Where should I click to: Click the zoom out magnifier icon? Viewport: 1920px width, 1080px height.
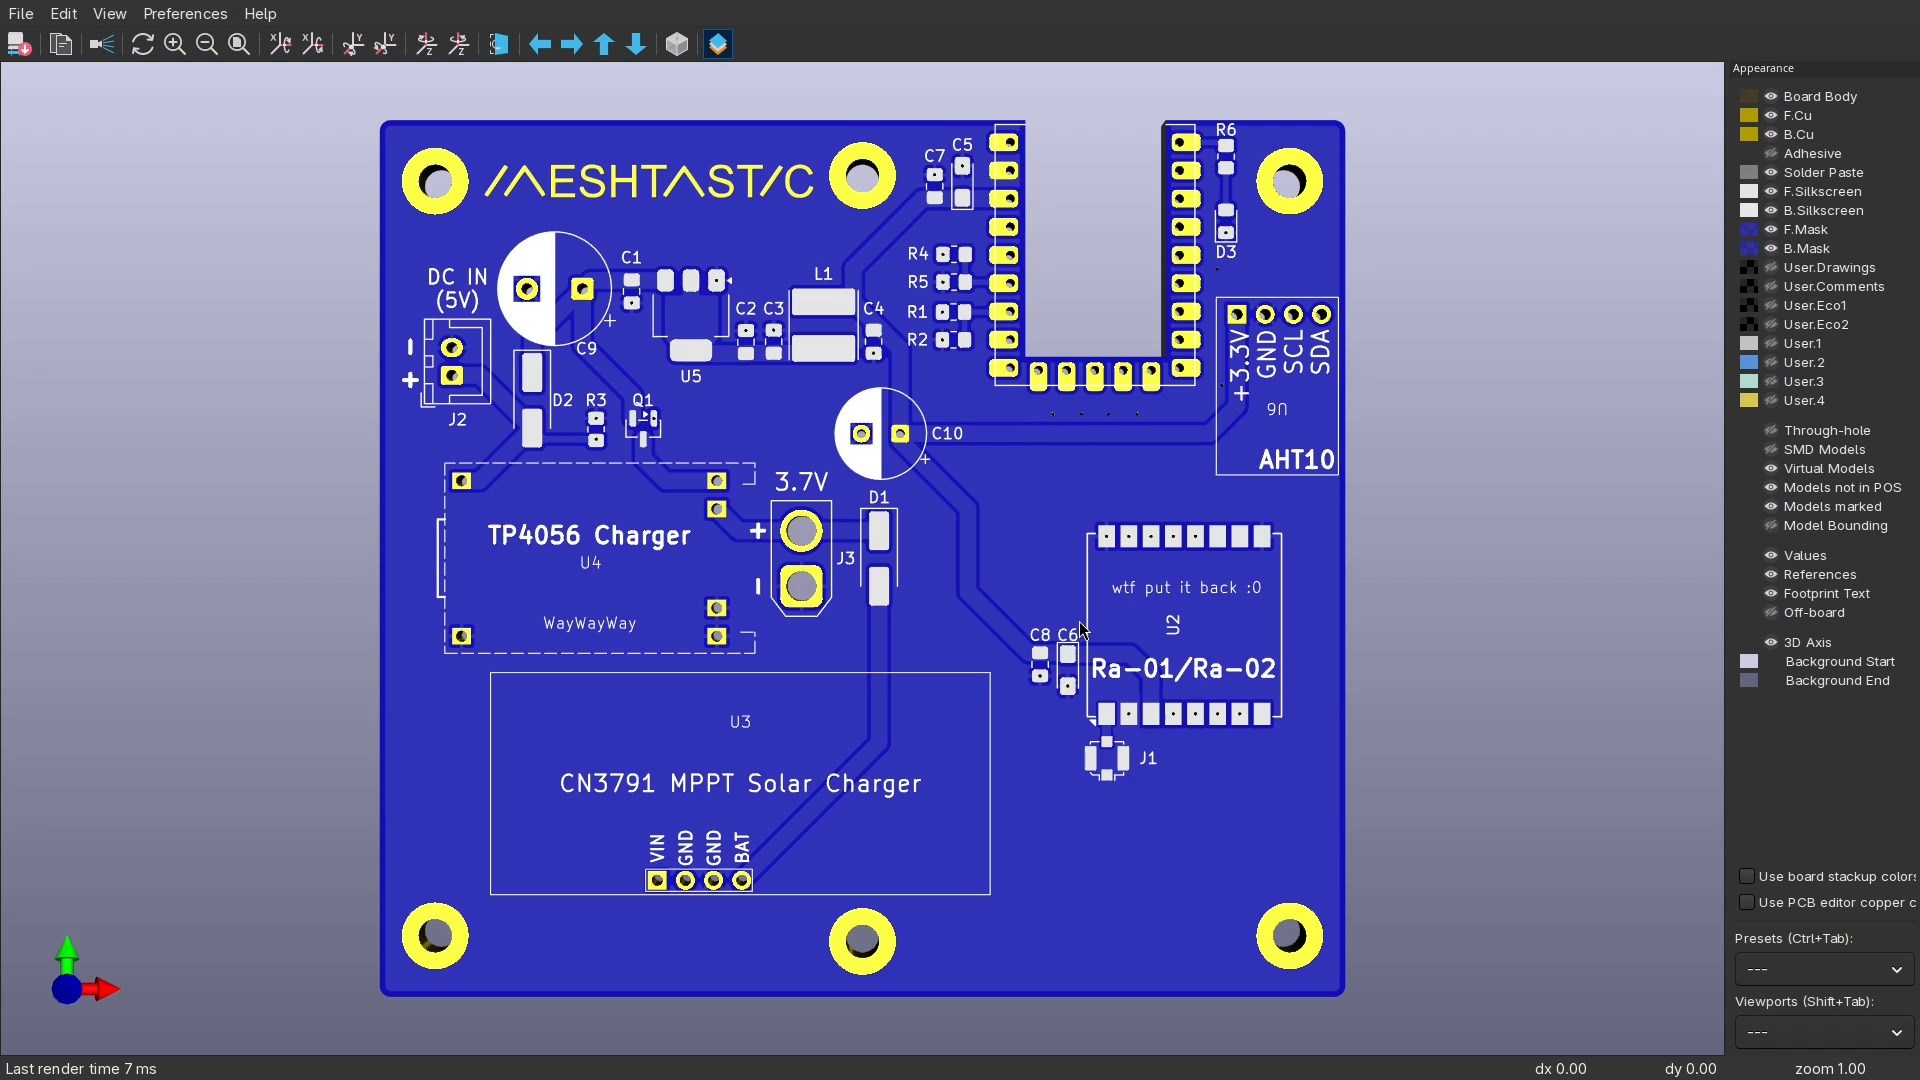click(x=207, y=44)
